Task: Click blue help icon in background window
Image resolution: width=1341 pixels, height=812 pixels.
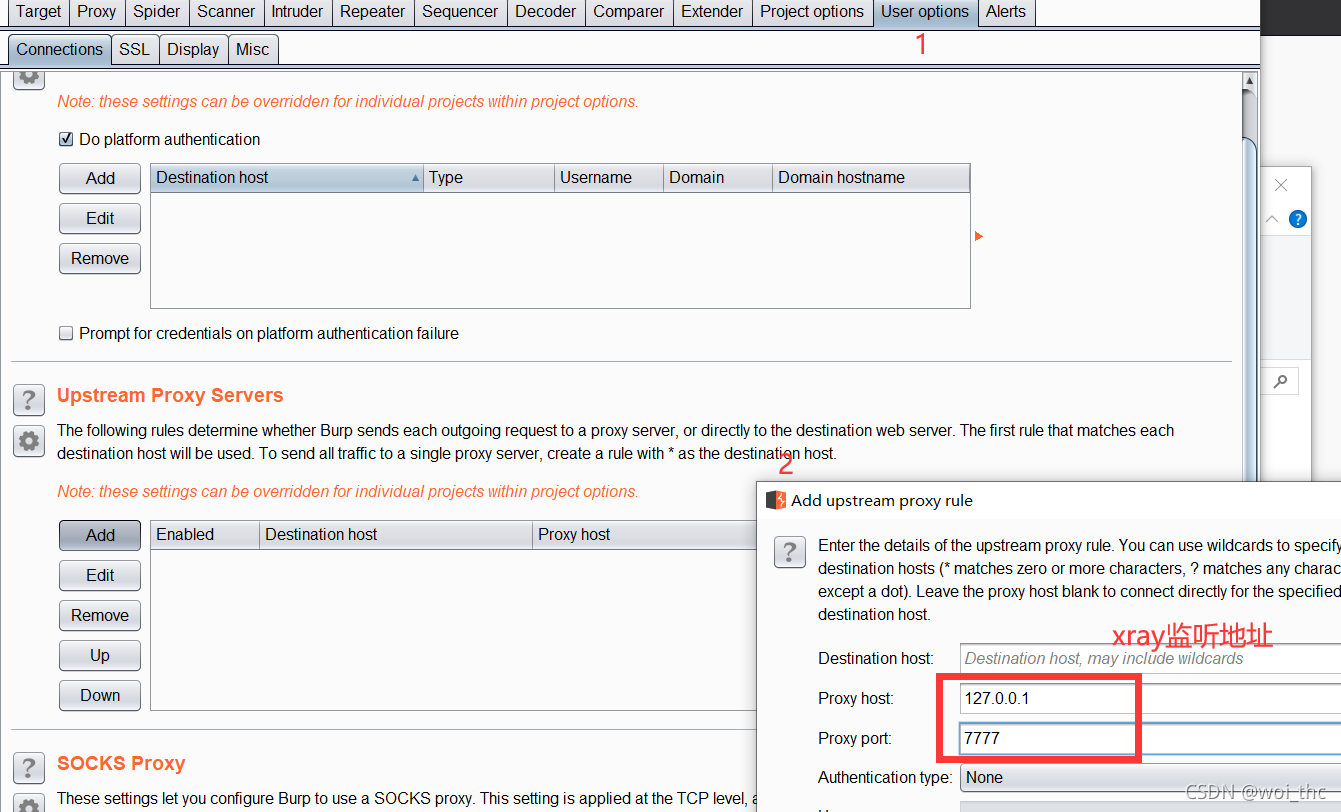Action: tap(1298, 219)
